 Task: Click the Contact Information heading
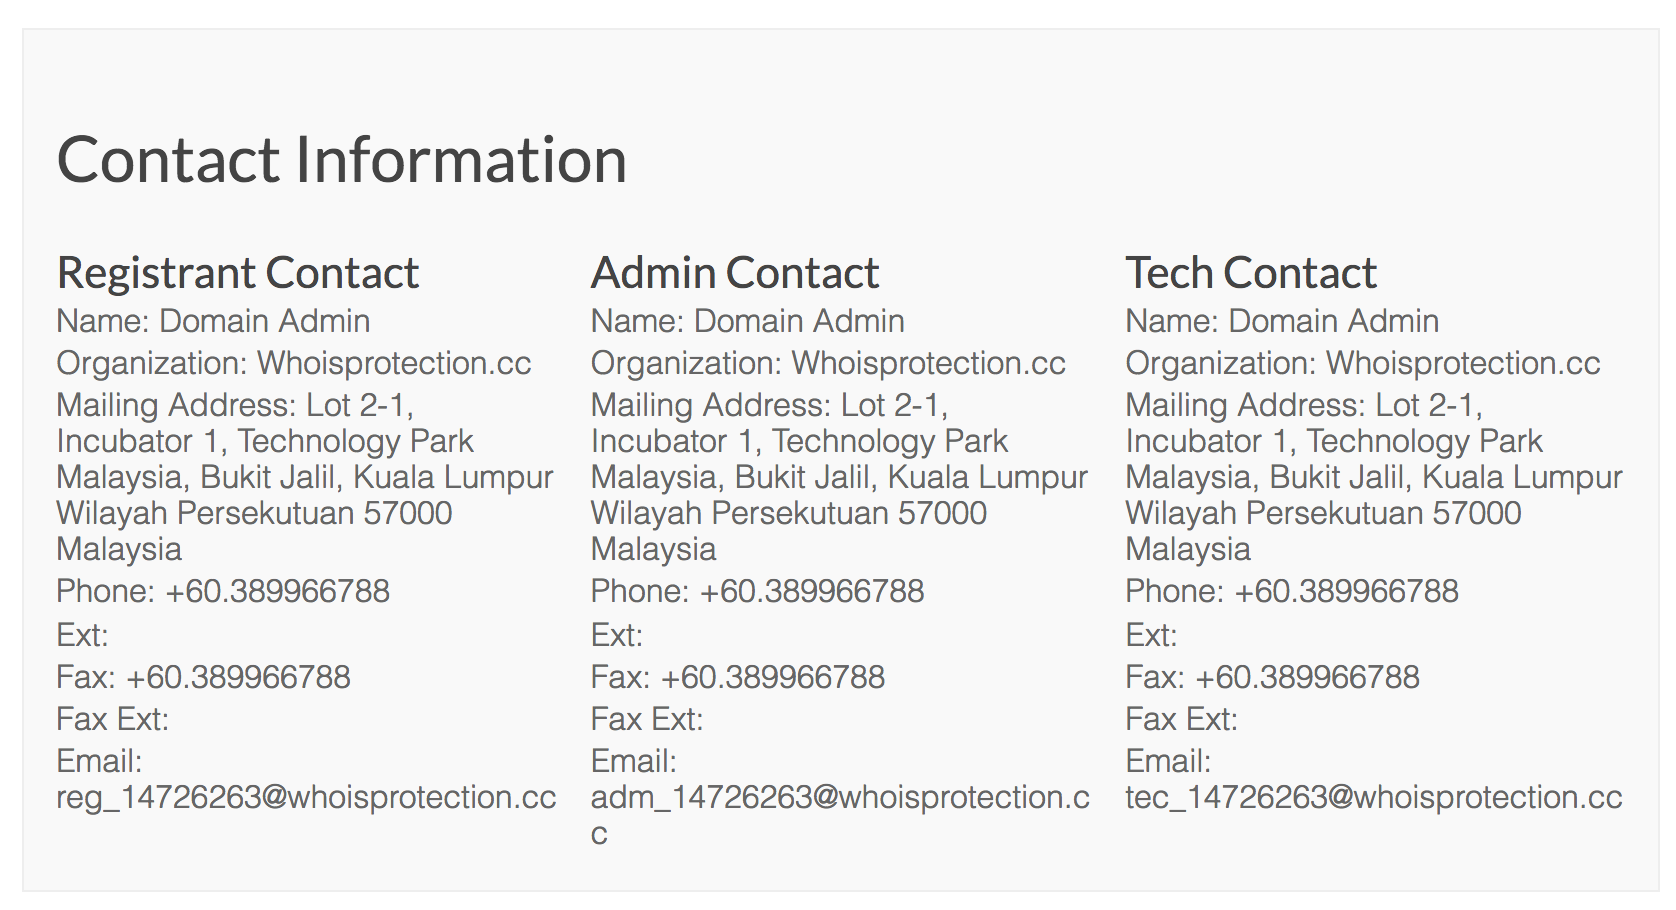pyautogui.click(x=342, y=160)
